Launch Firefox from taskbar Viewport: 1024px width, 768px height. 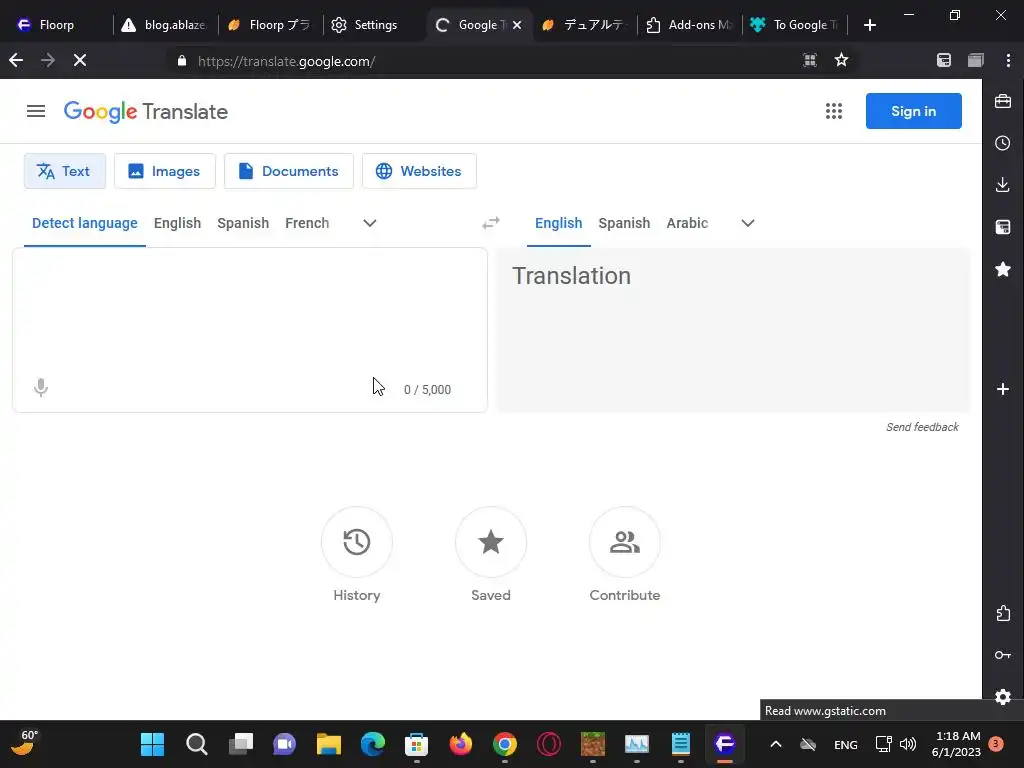[460, 744]
